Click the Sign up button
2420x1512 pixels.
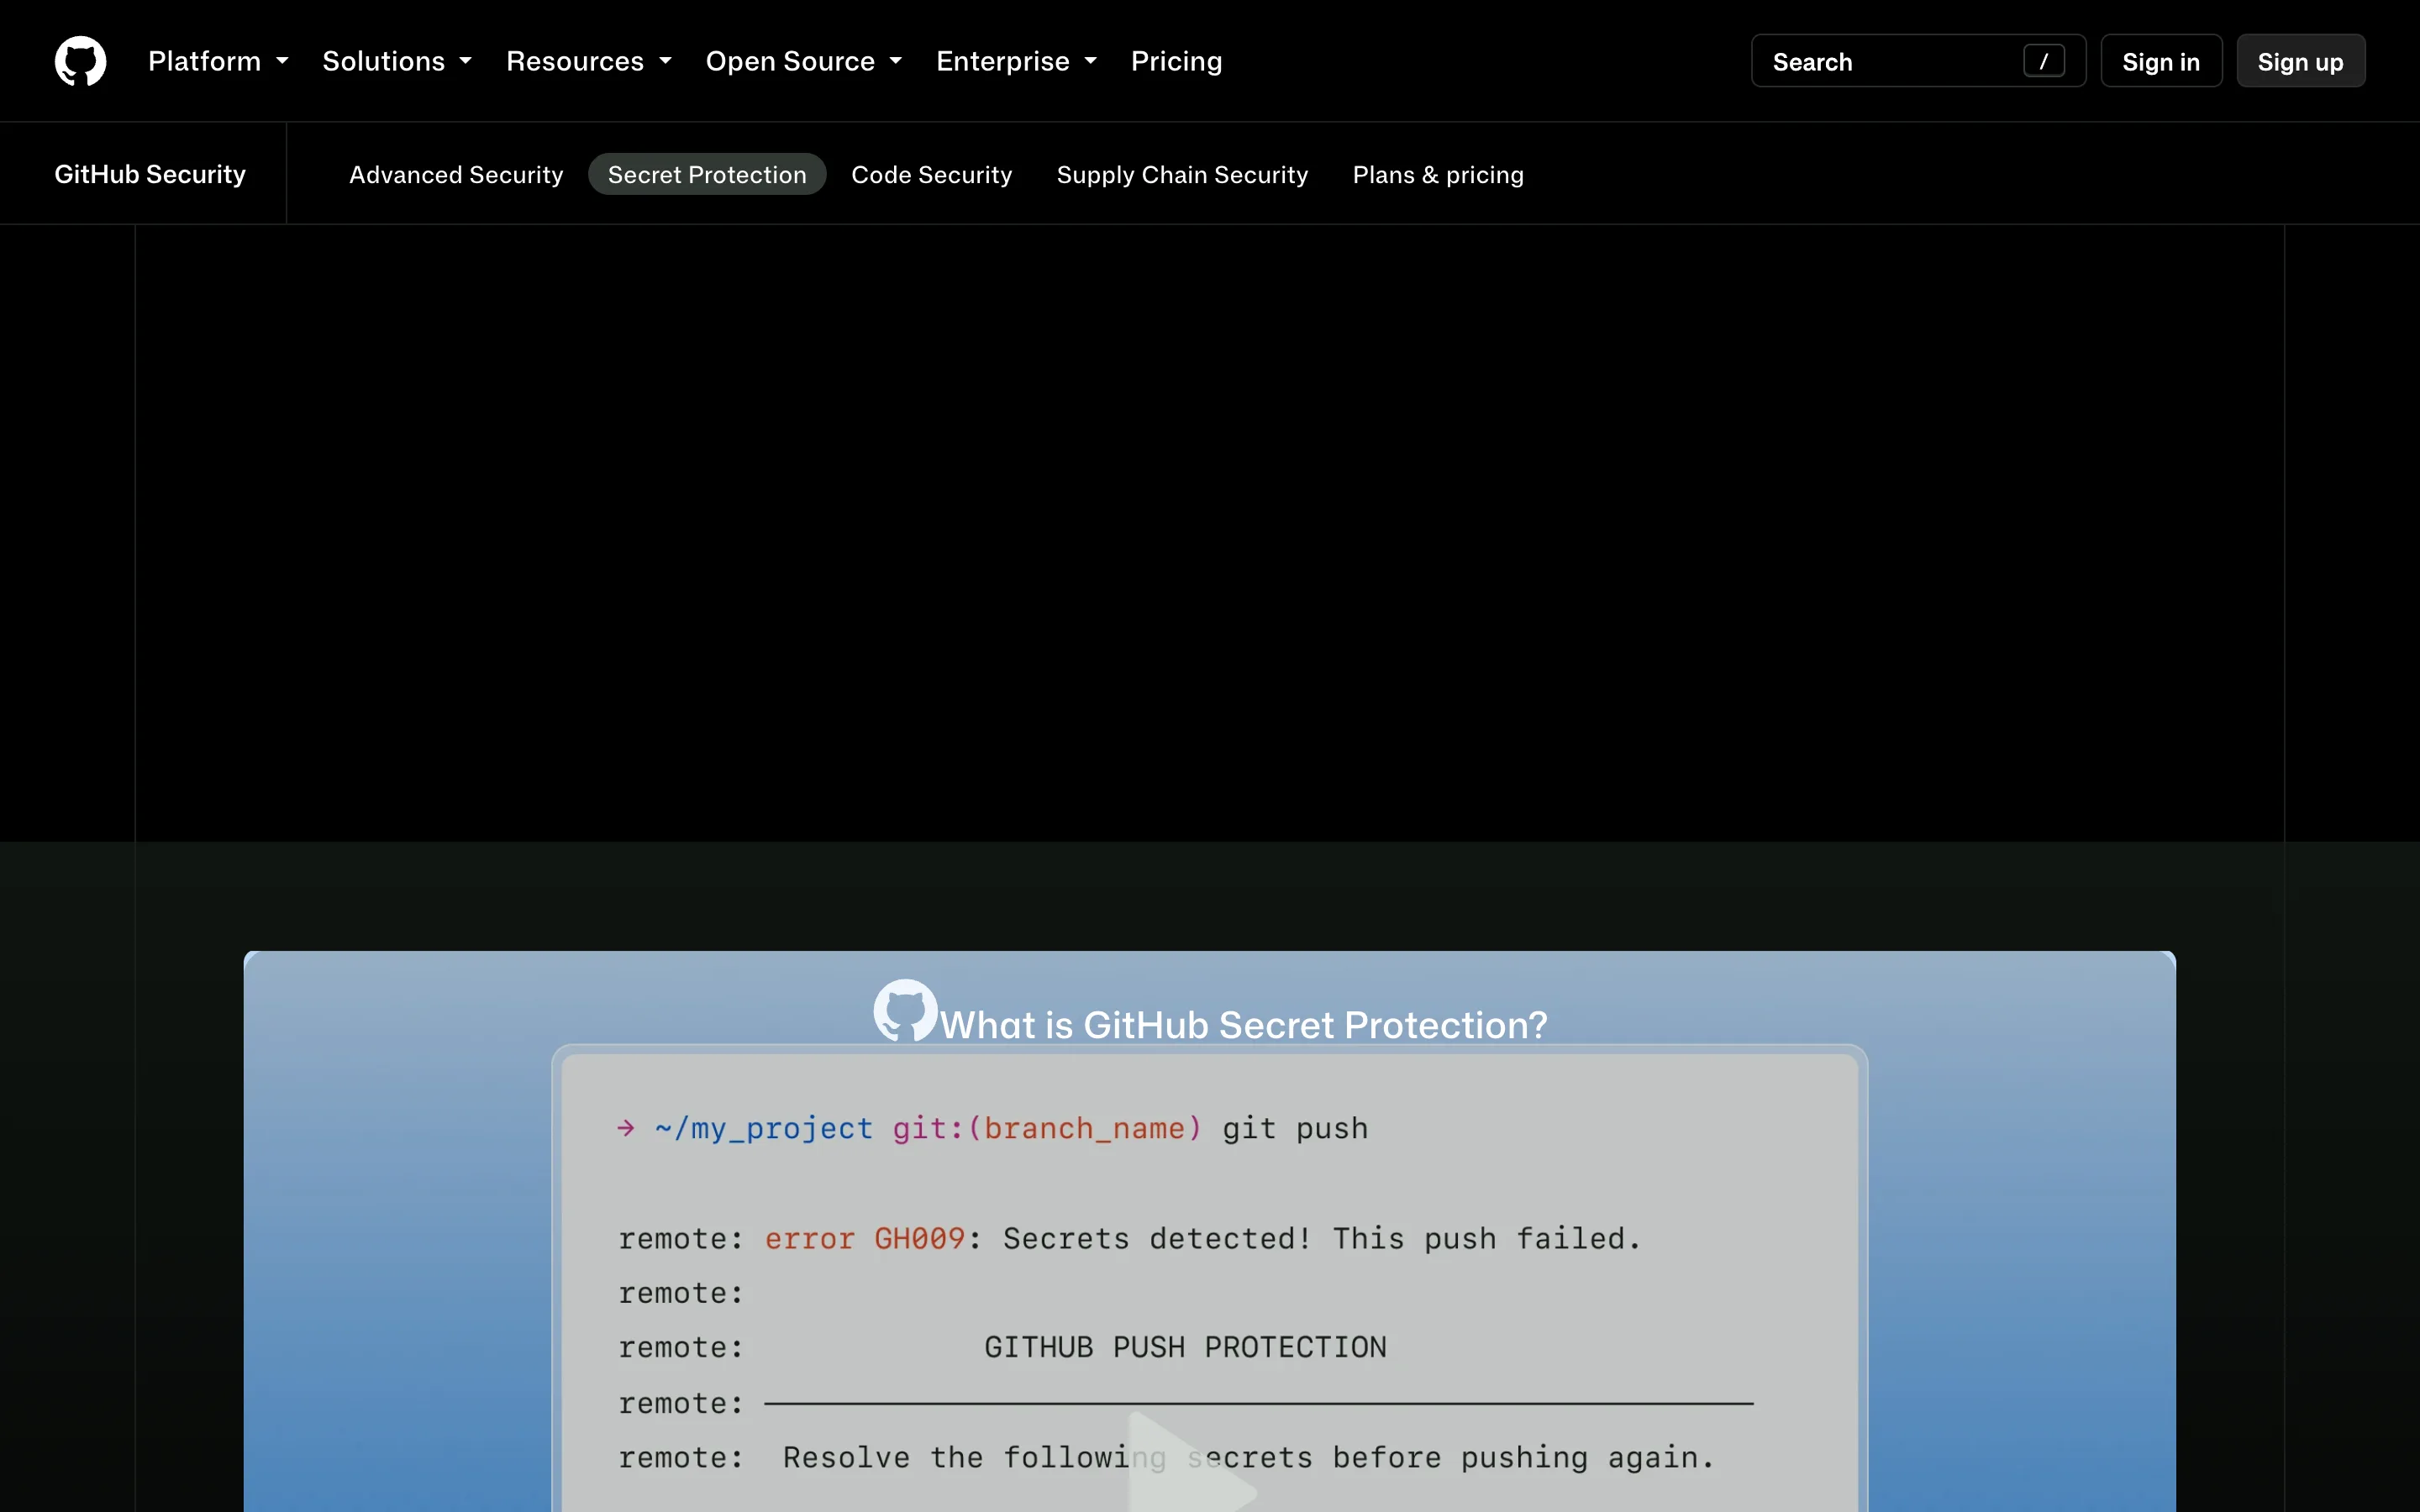point(2300,61)
